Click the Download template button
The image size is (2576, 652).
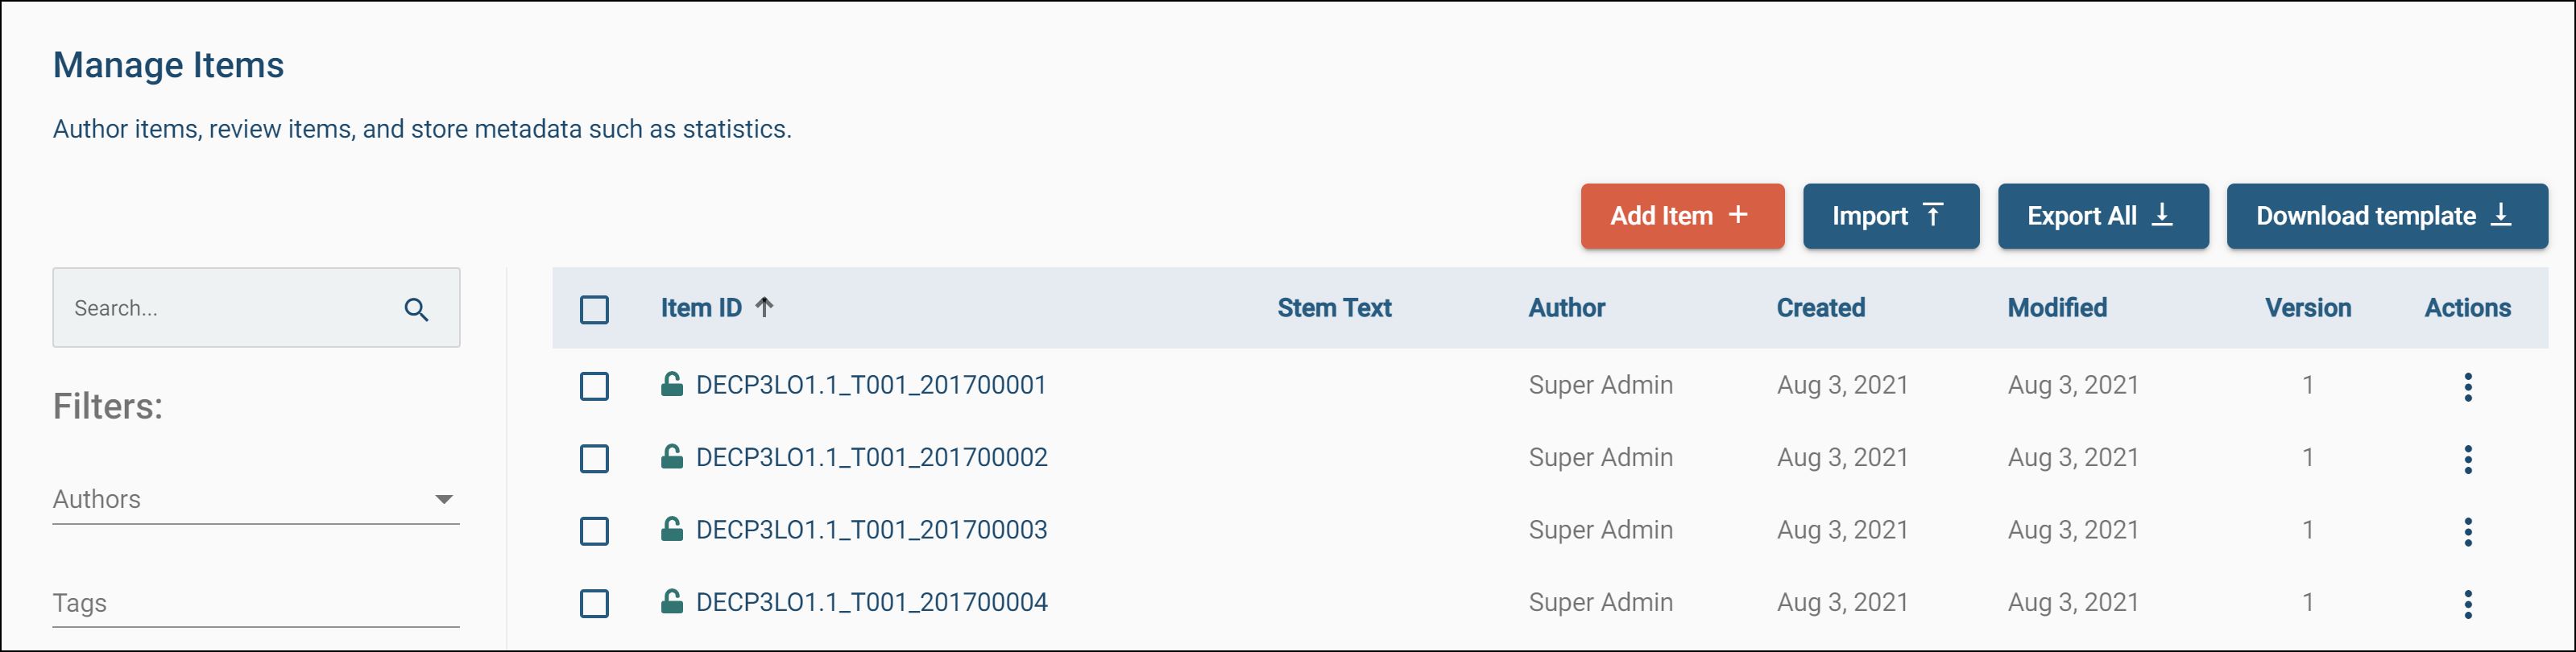[x=2386, y=216]
